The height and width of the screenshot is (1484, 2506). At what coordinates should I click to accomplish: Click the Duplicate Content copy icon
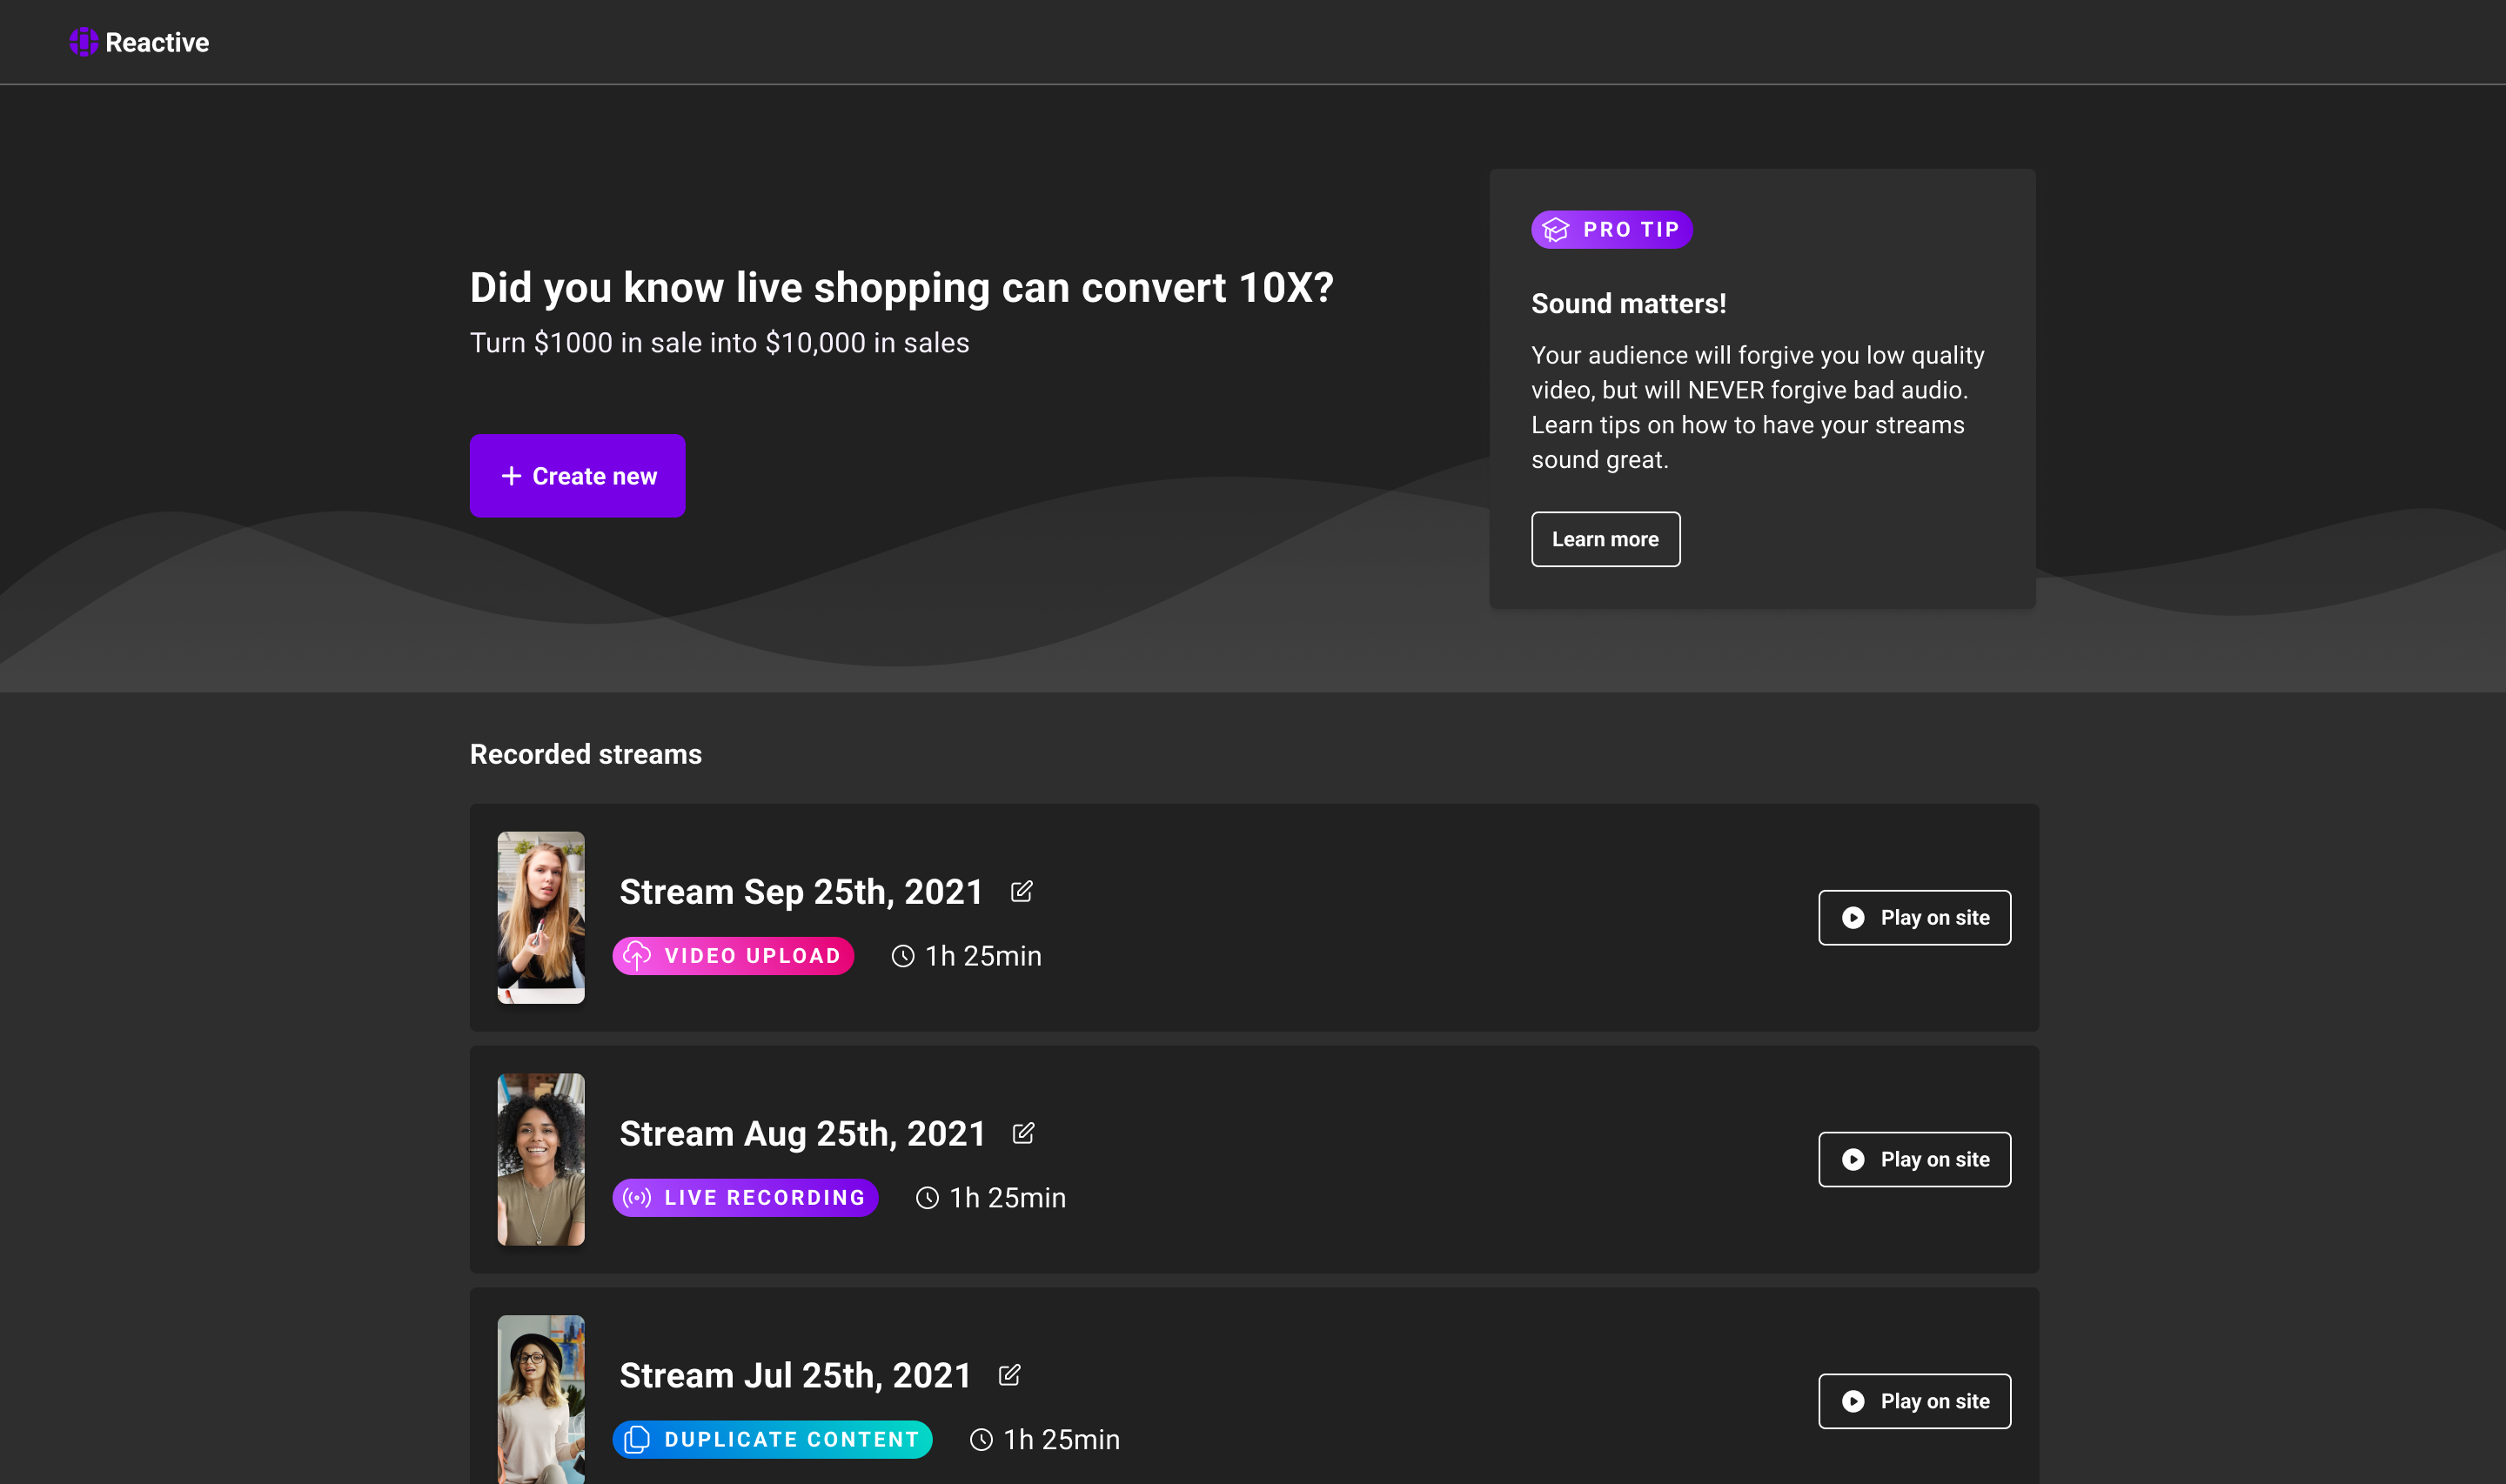637,1439
